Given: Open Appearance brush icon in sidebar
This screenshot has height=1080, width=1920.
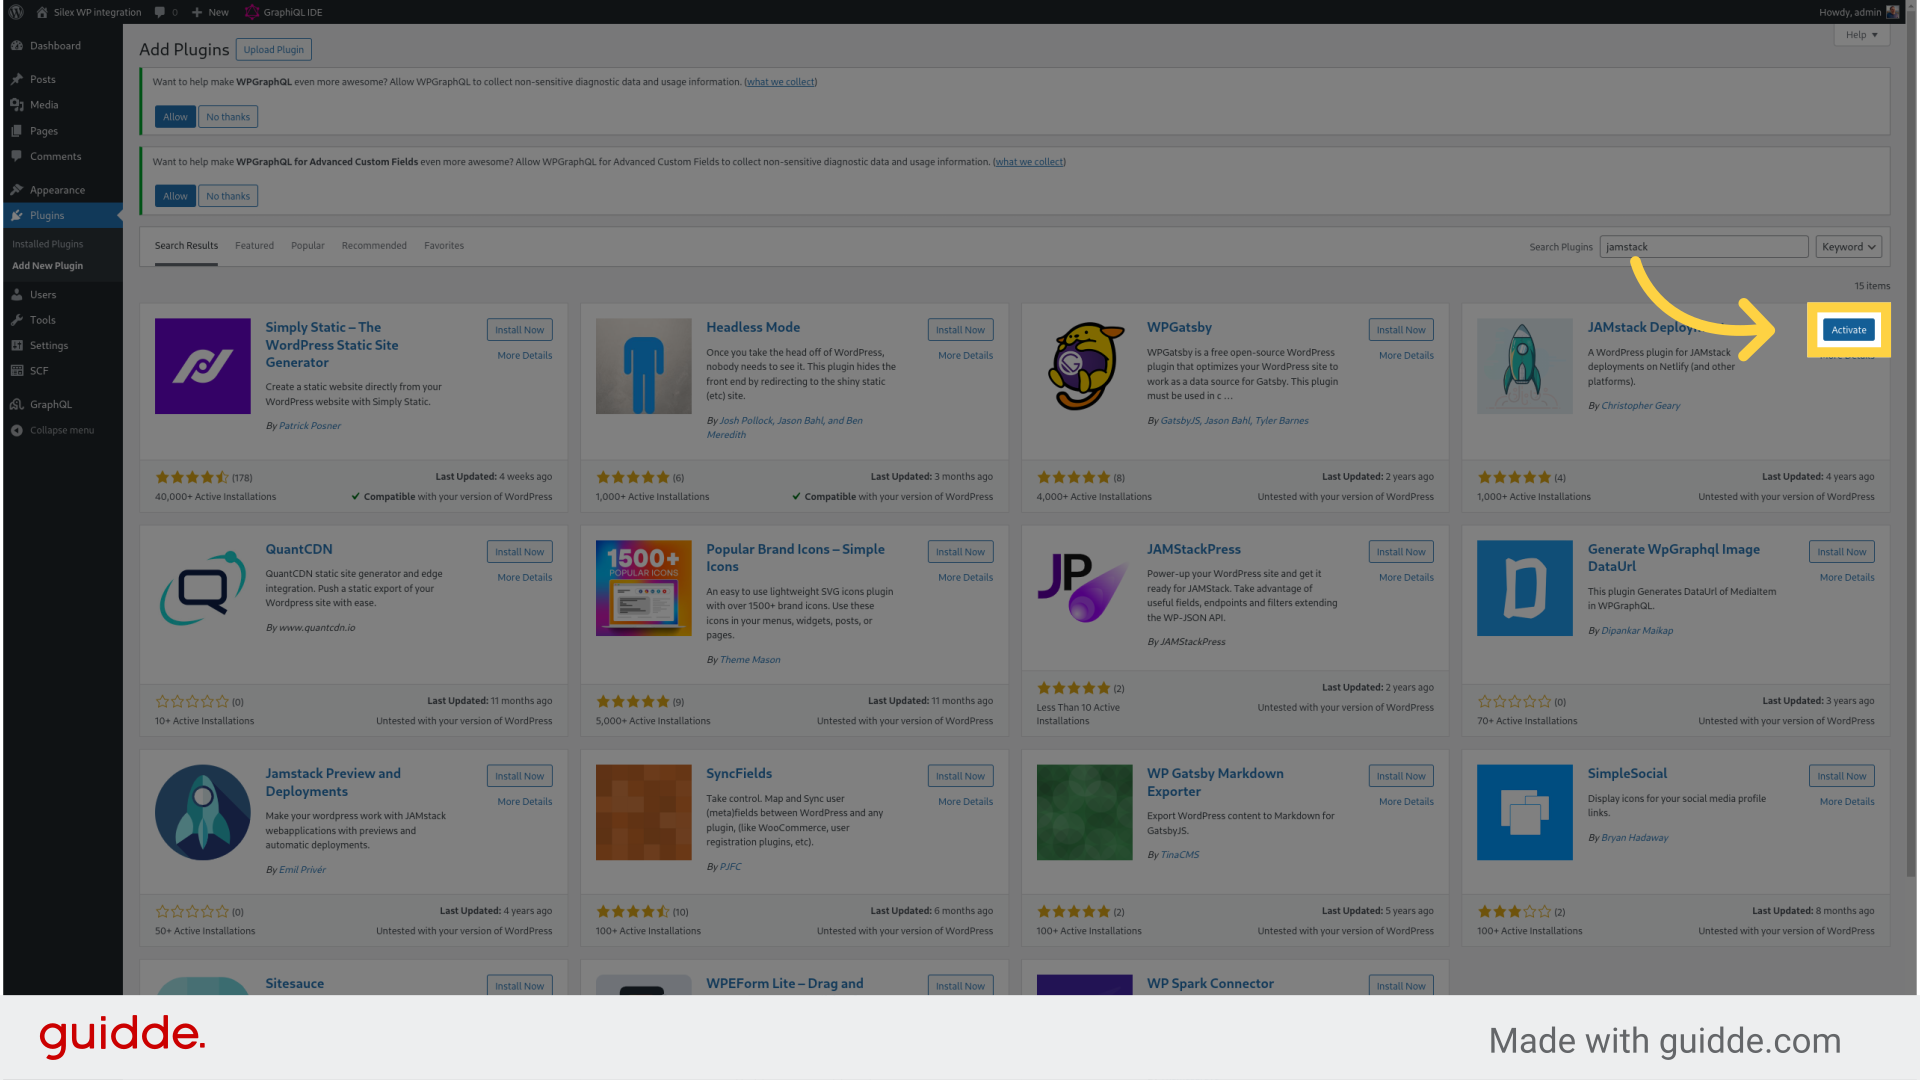Looking at the screenshot, I should click(16, 190).
